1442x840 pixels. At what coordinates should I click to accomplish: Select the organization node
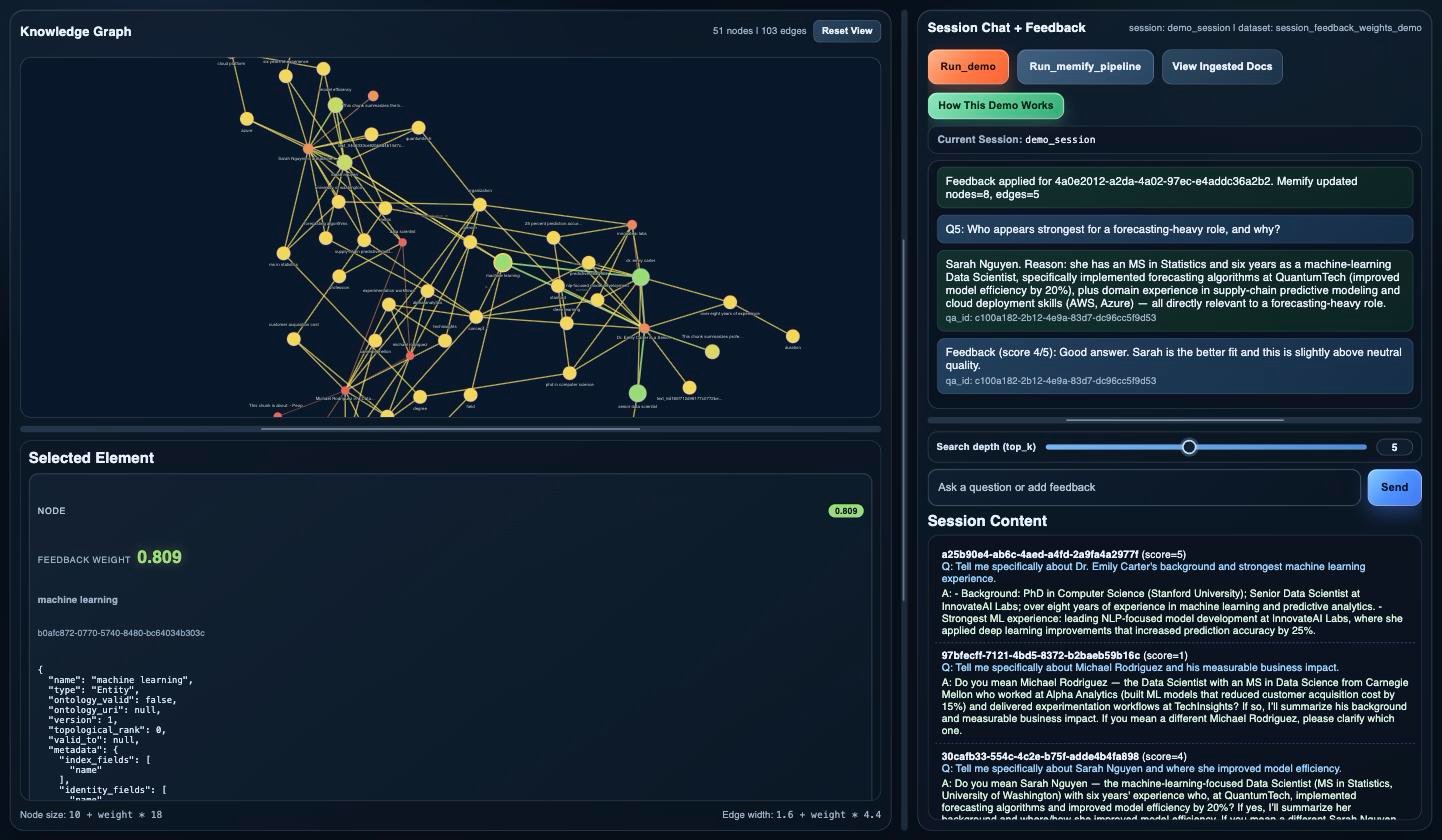pos(480,204)
